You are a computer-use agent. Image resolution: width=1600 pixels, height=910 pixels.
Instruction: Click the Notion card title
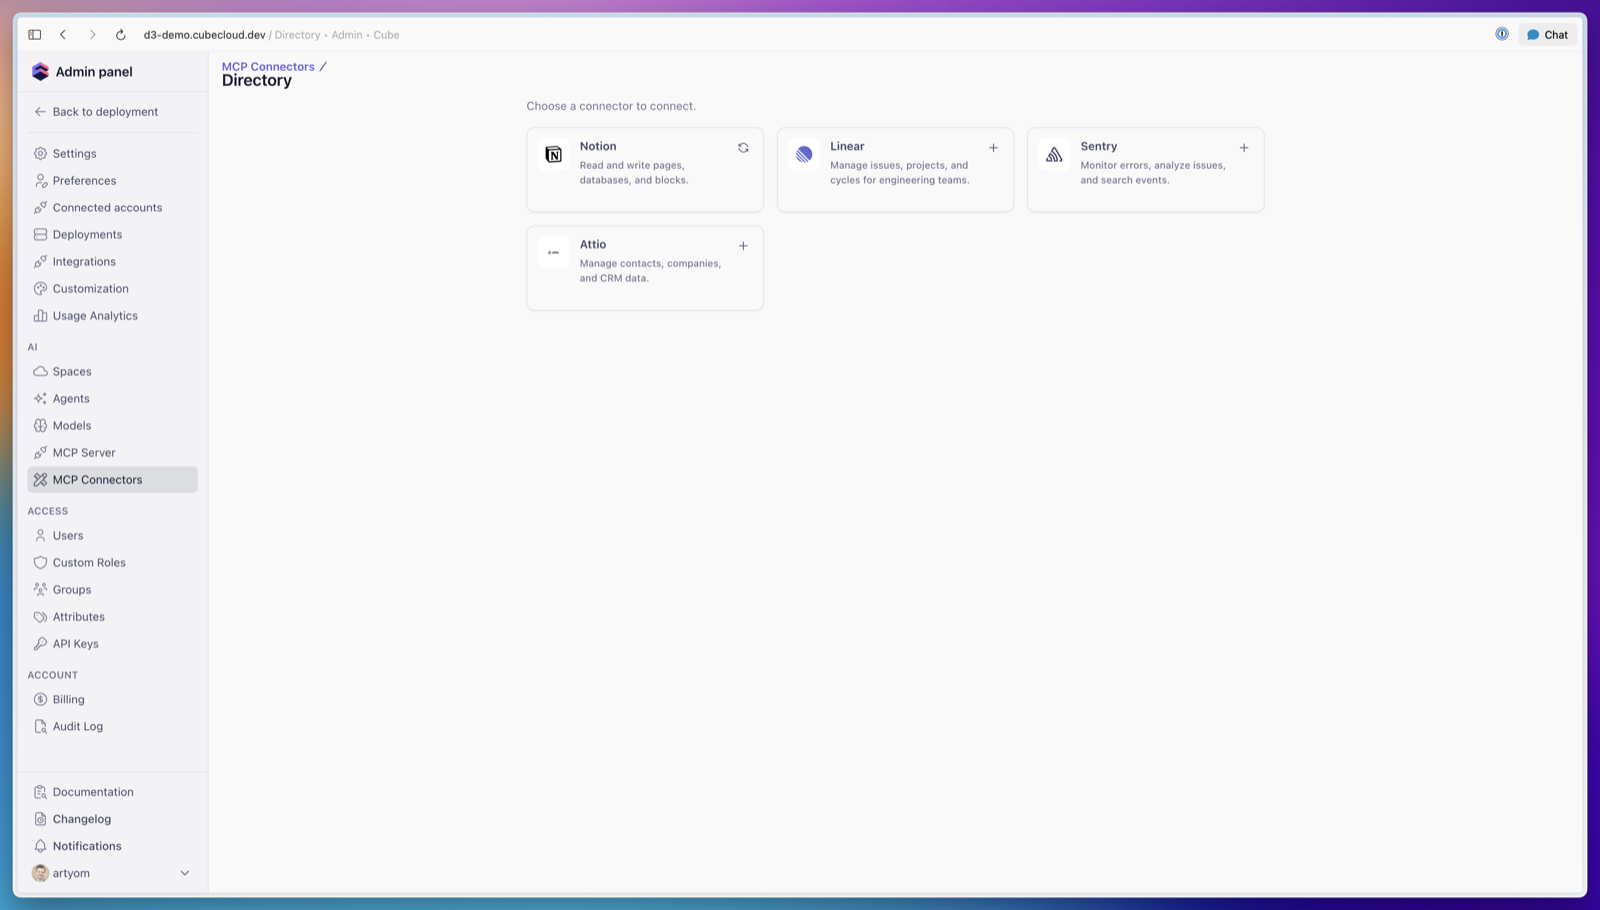(598, 146)
